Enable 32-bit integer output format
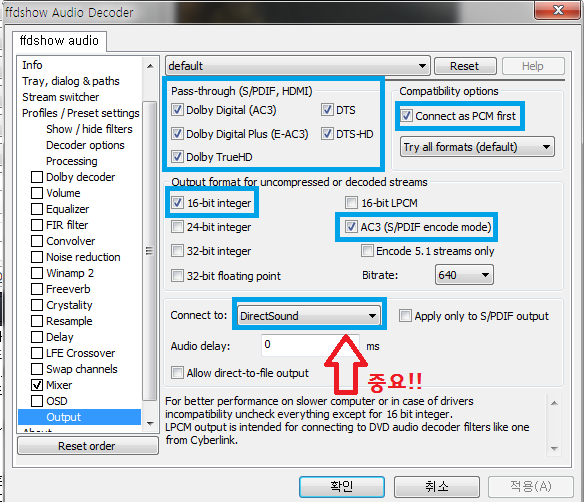Image resolution: width=584 pixels, height=502 pixels. click(177, 251)
